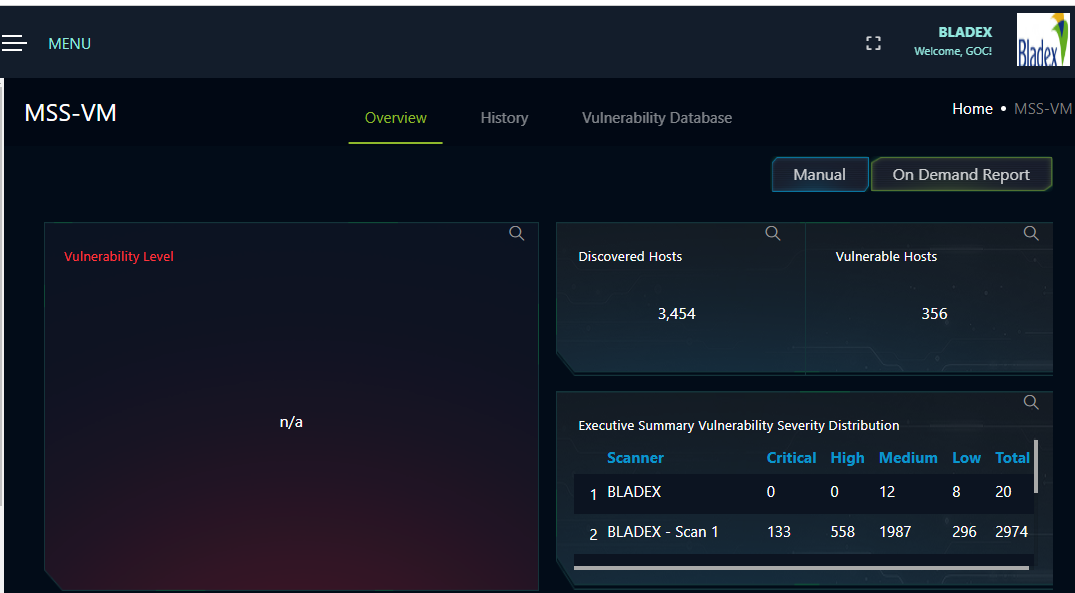This screenshot has width=1075, height=593.
Task: Click the MENU label
Action: 69,44
